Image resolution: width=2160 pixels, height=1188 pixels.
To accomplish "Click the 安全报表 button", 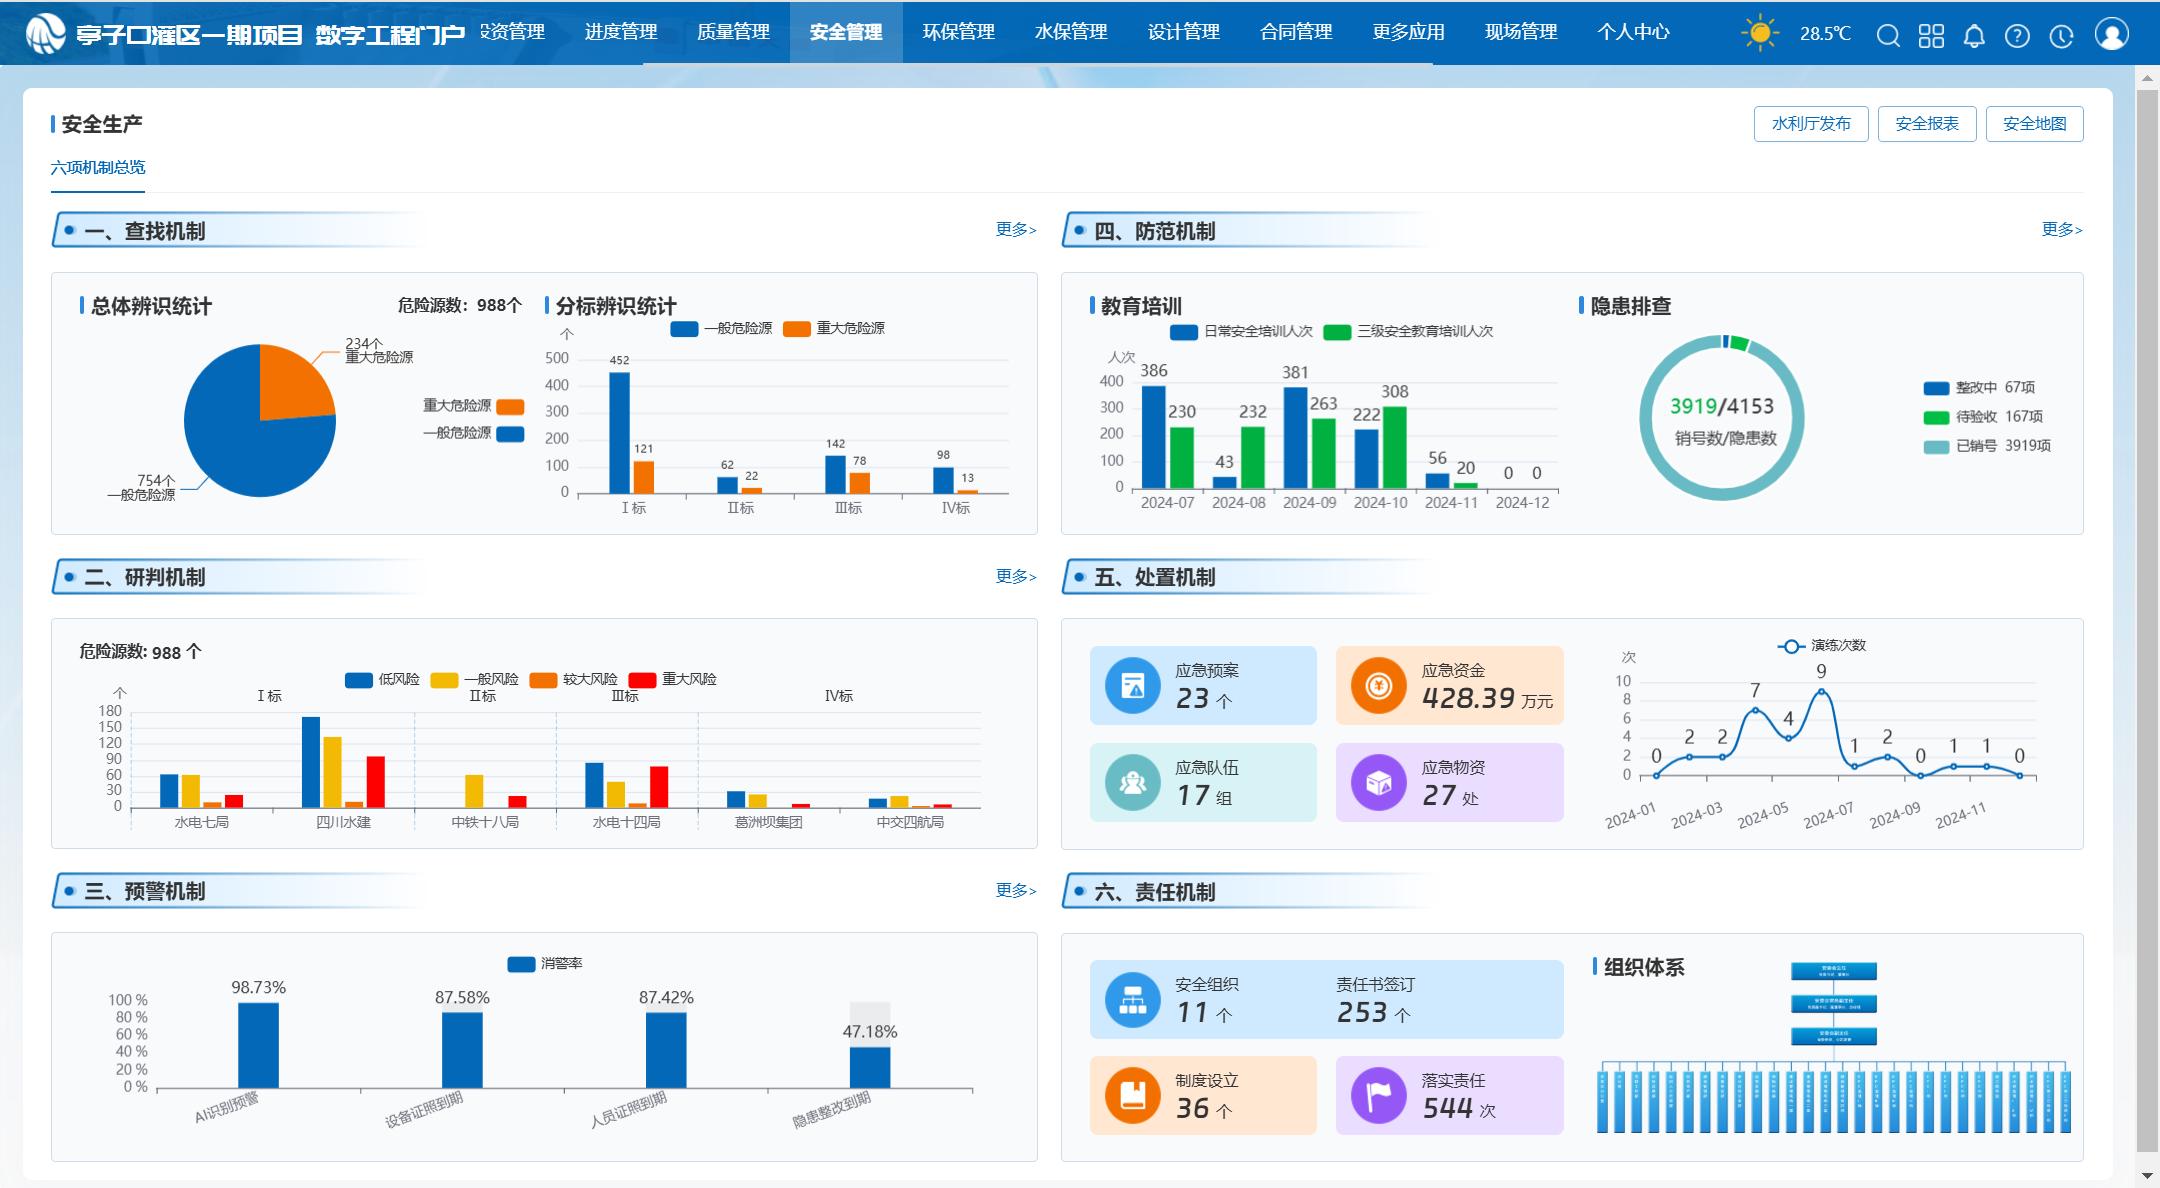I will 1926,124.
